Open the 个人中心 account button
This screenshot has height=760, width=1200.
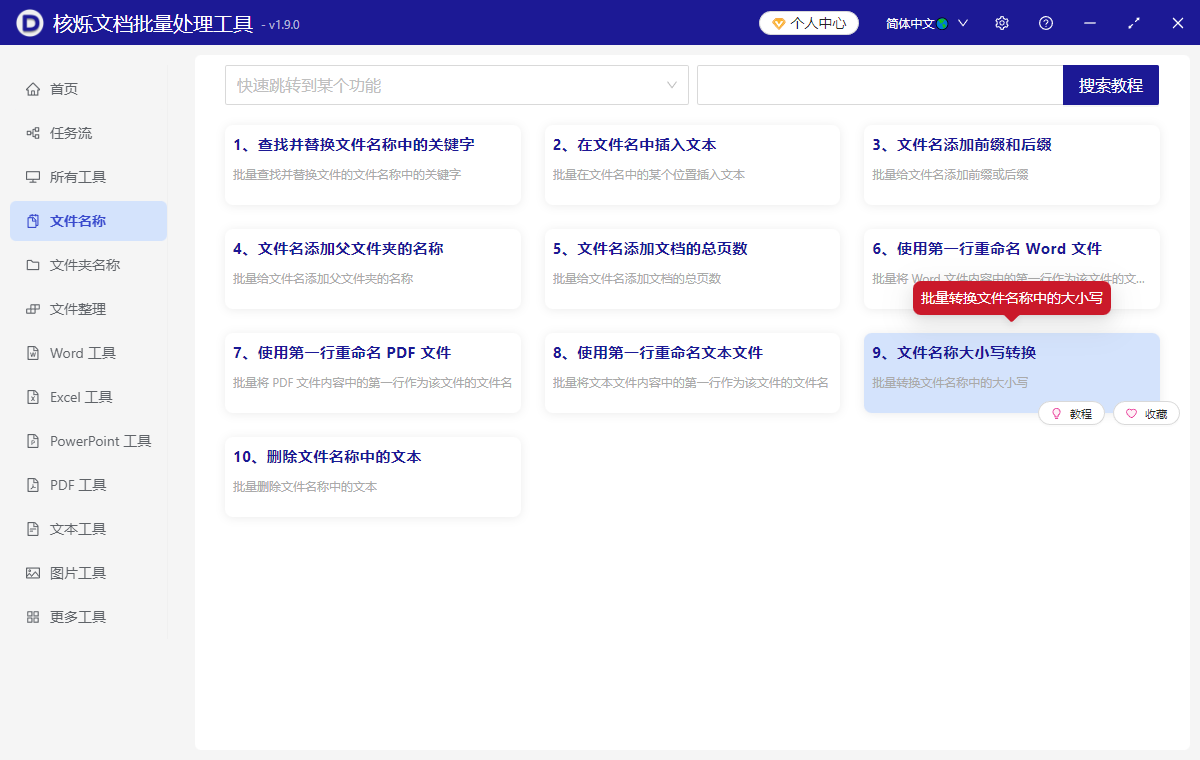[x=808, y=23]
